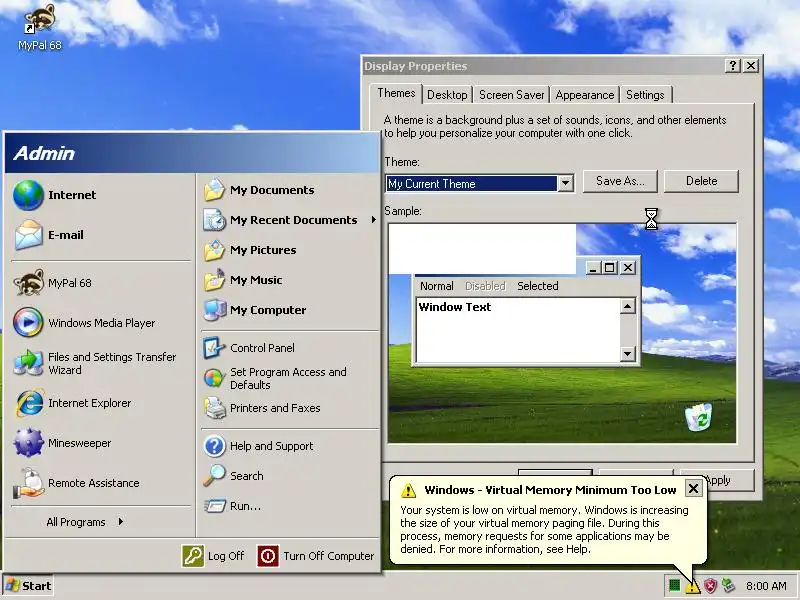
Task: Open the My Documents folder icon
Action: 214,190
